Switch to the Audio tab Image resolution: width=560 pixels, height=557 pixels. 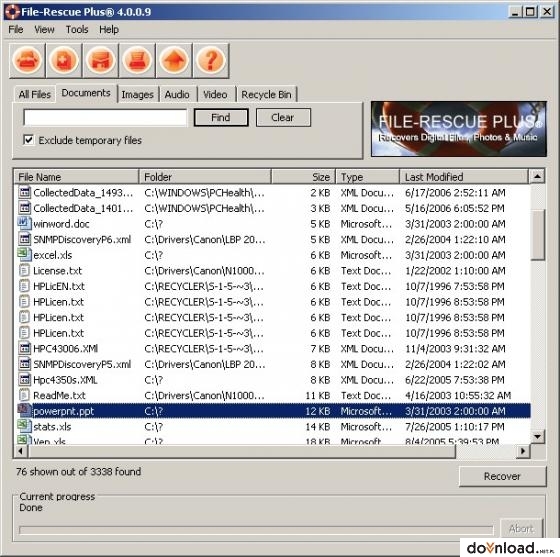(x=177, y=95)
